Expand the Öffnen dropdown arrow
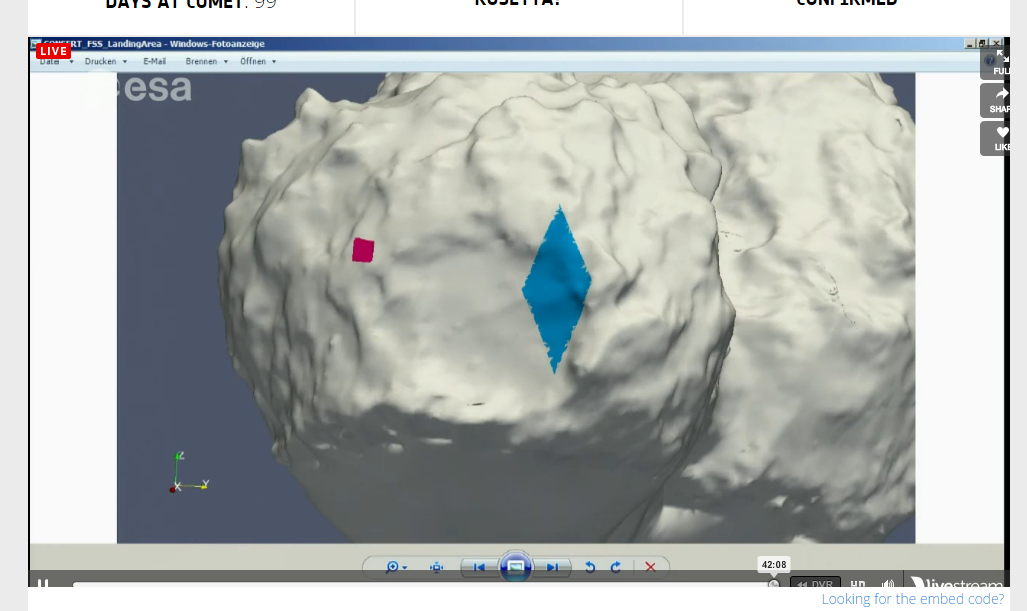This screenshot has height=611, width=1027. pos(274,62)
